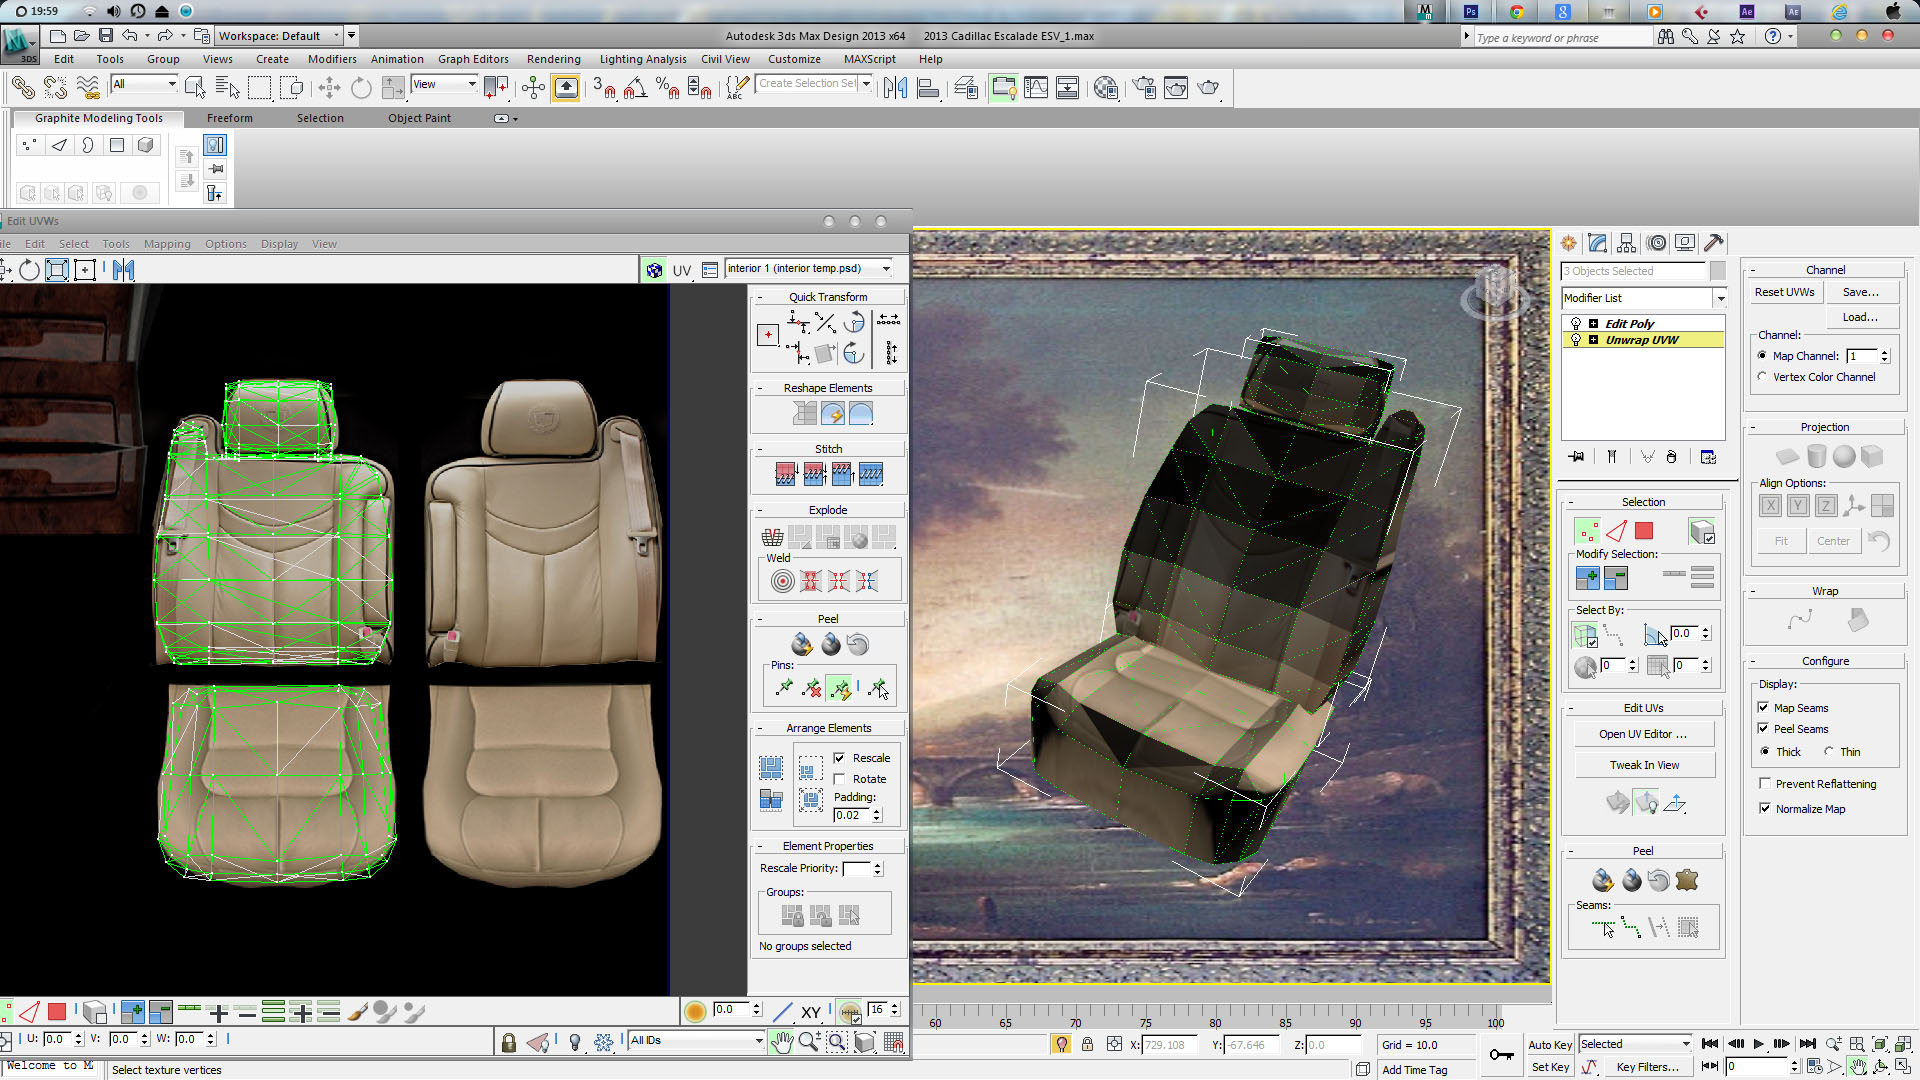Select the Target Weld icon
This screenshot has width=1920, height=1080.
click(783, 581)
